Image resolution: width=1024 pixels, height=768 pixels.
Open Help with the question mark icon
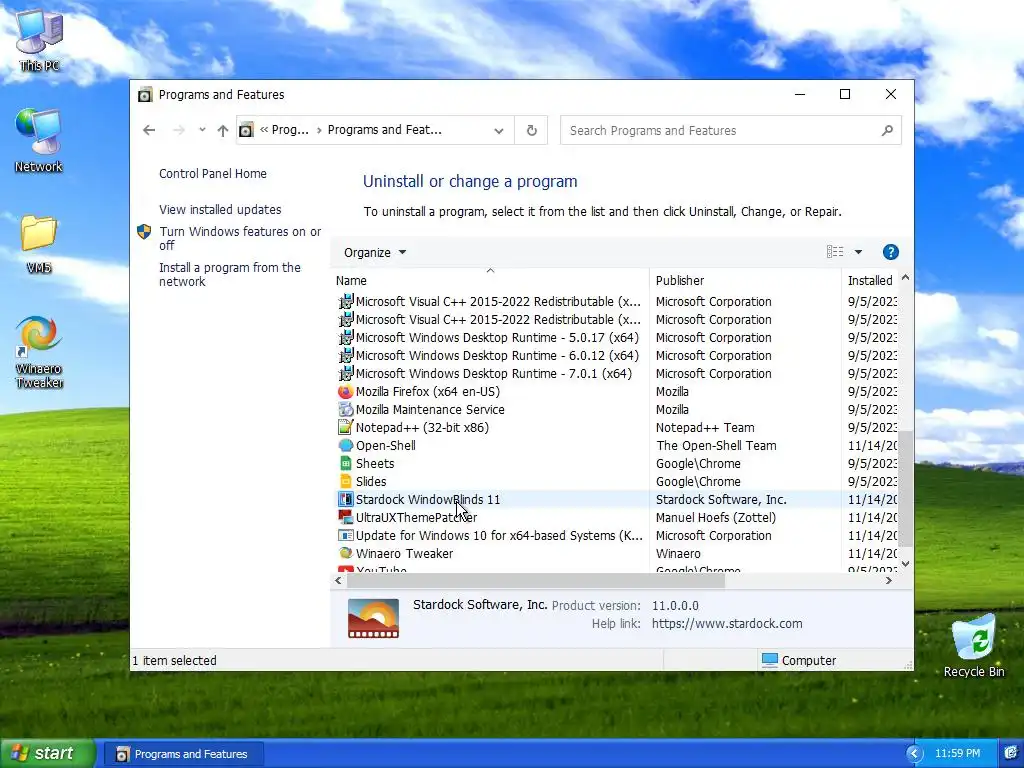890,252
